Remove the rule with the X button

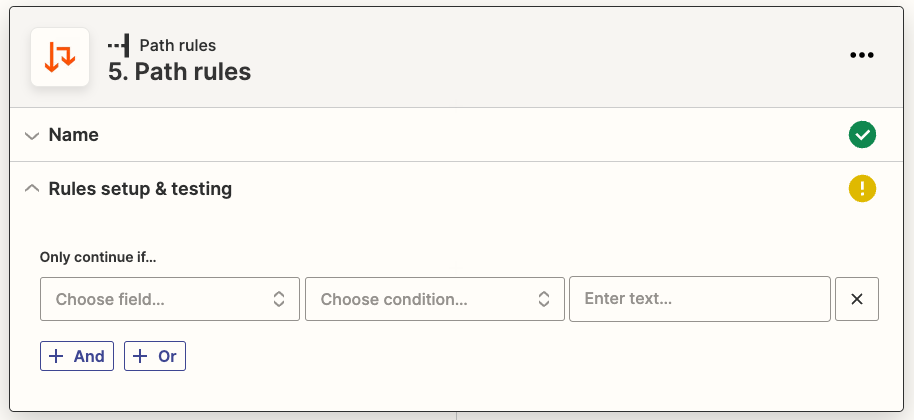click(856, 299)
